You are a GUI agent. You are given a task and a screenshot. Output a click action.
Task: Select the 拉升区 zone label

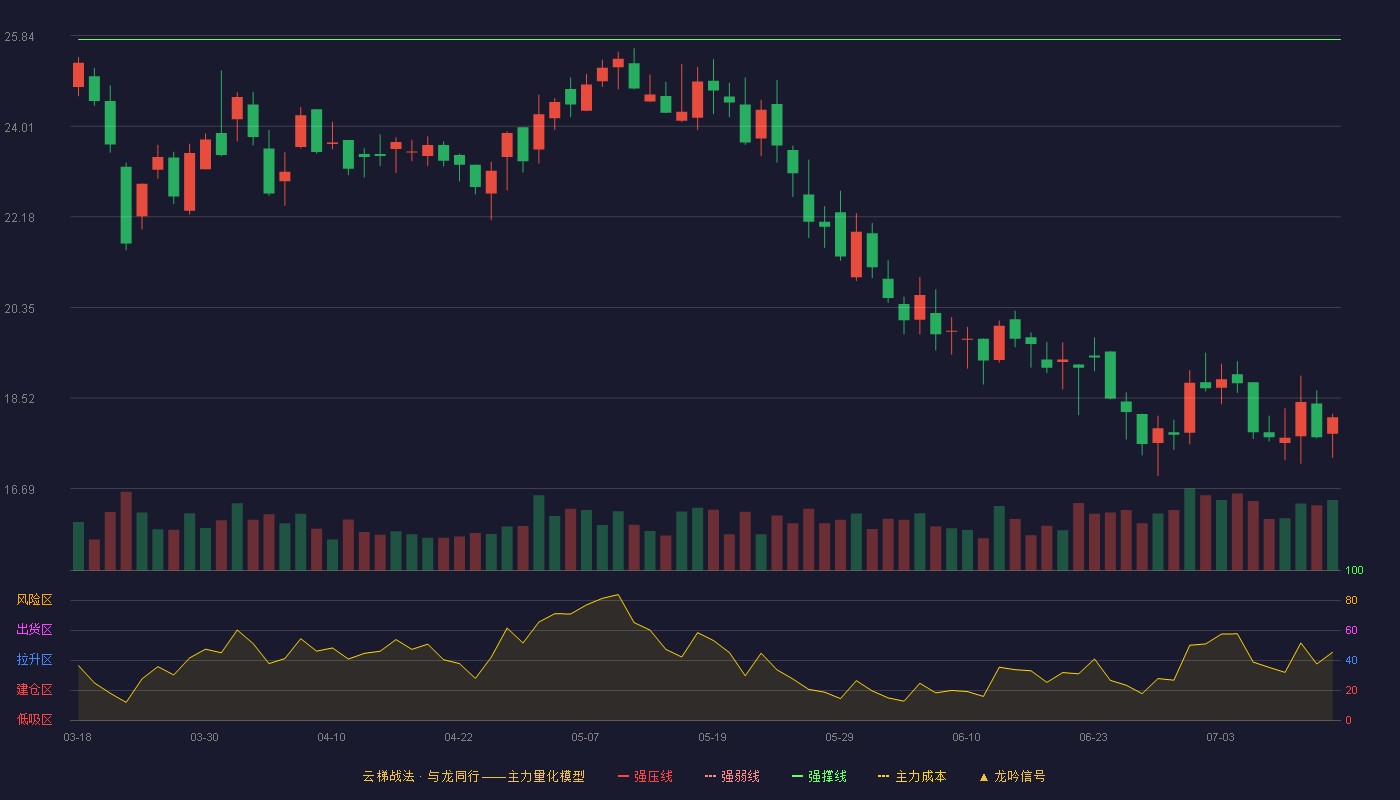coord(34,660)
